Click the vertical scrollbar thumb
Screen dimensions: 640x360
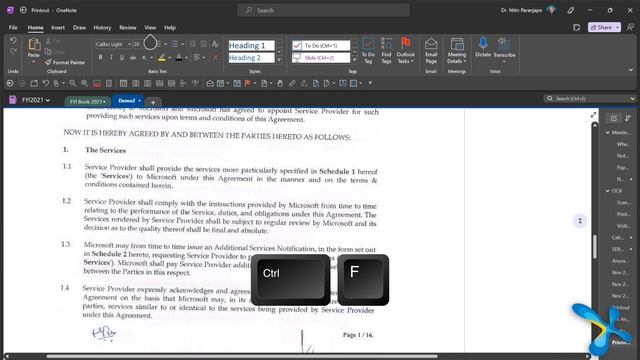(595, 247)
